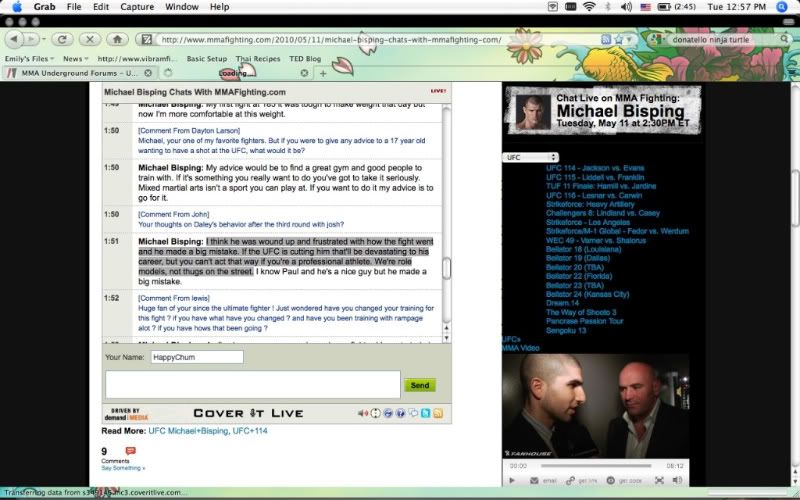Open a new tab with plus button
800x500 pixels.
point(322,73)
